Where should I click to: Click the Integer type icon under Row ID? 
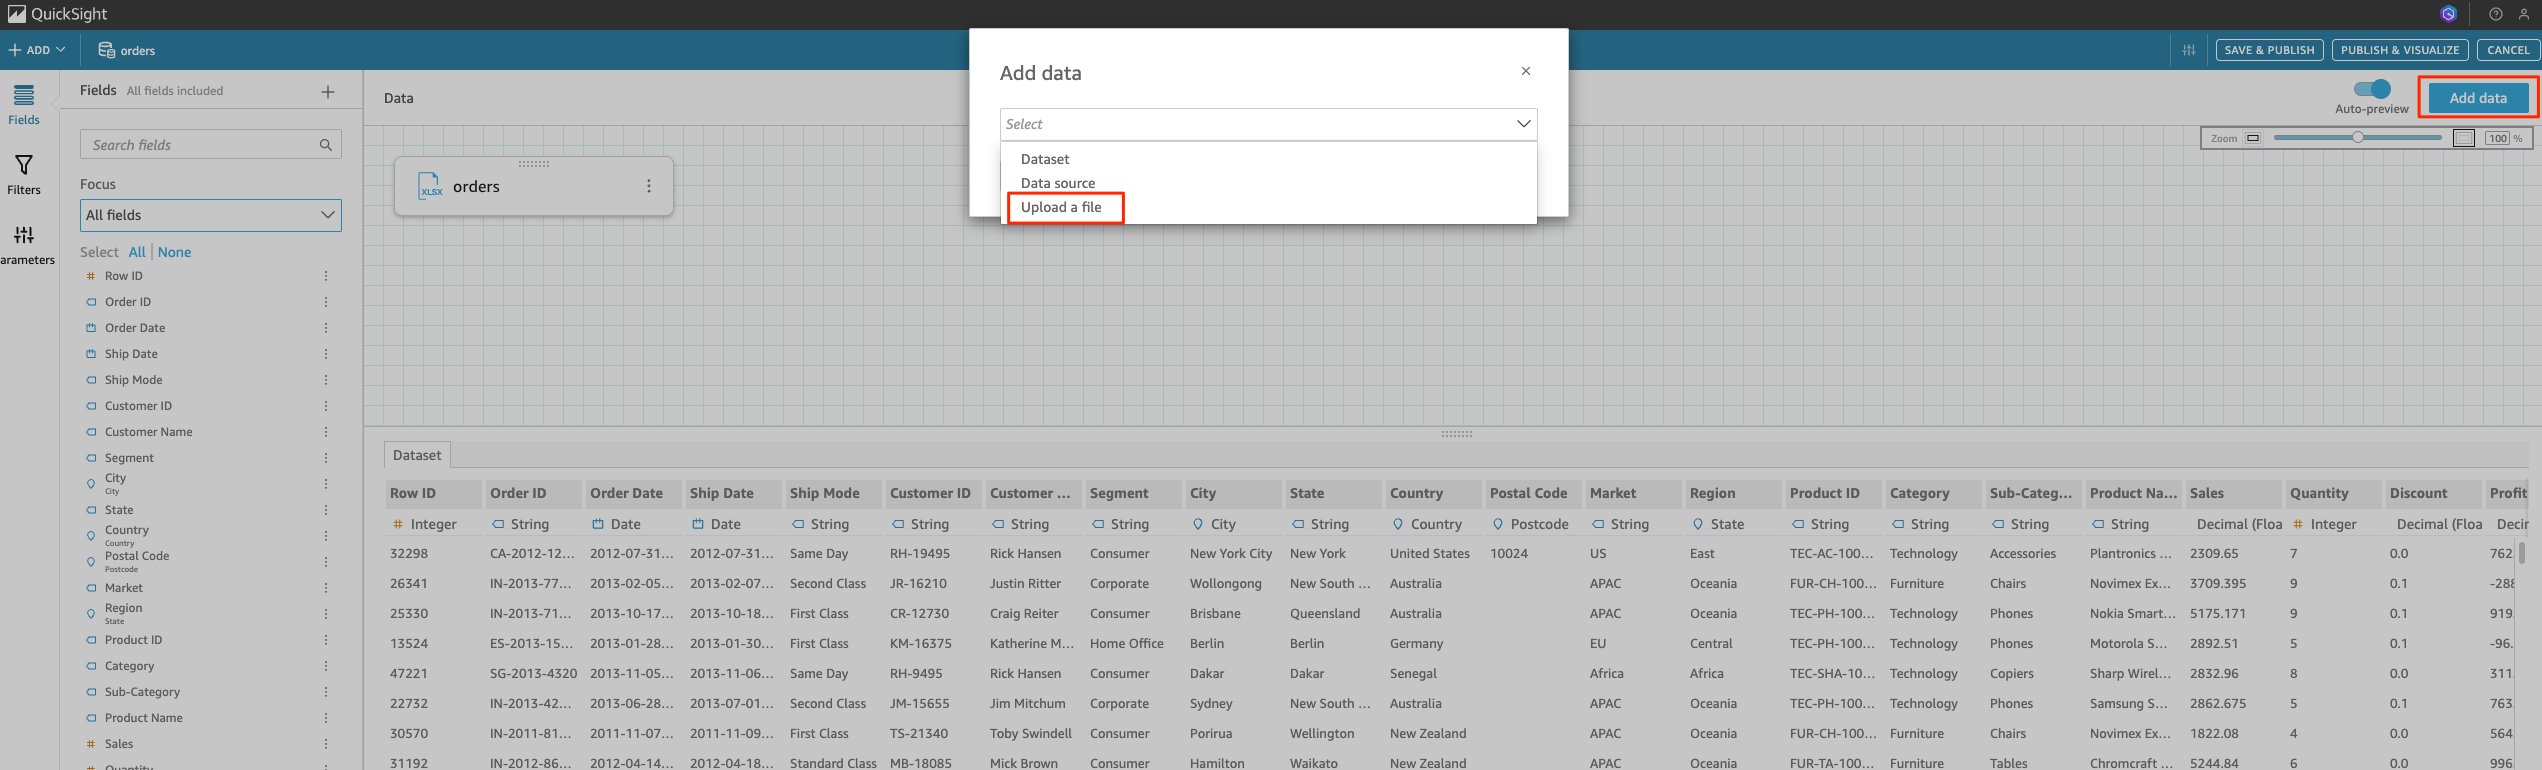pos(398,524)
